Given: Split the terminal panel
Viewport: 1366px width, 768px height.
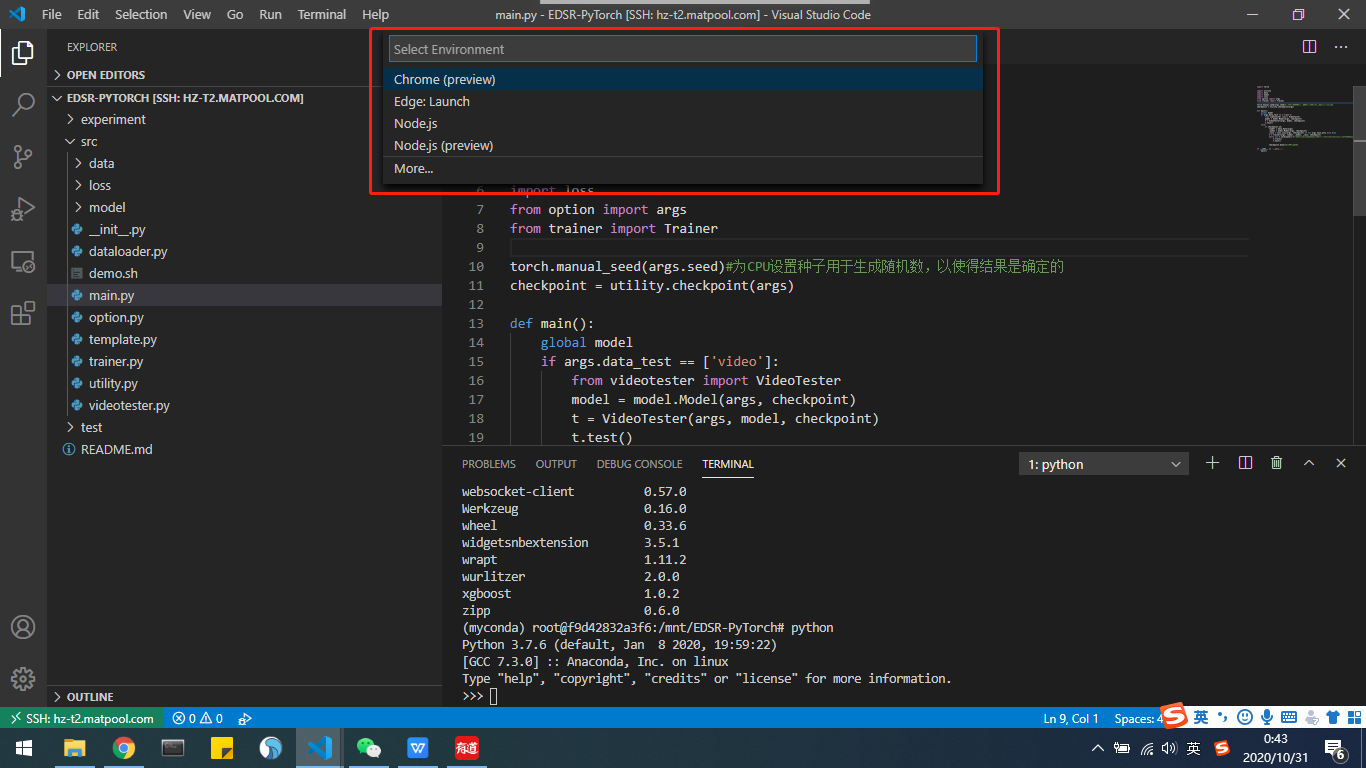Looking at the screenshot, I should [1245, 463].
